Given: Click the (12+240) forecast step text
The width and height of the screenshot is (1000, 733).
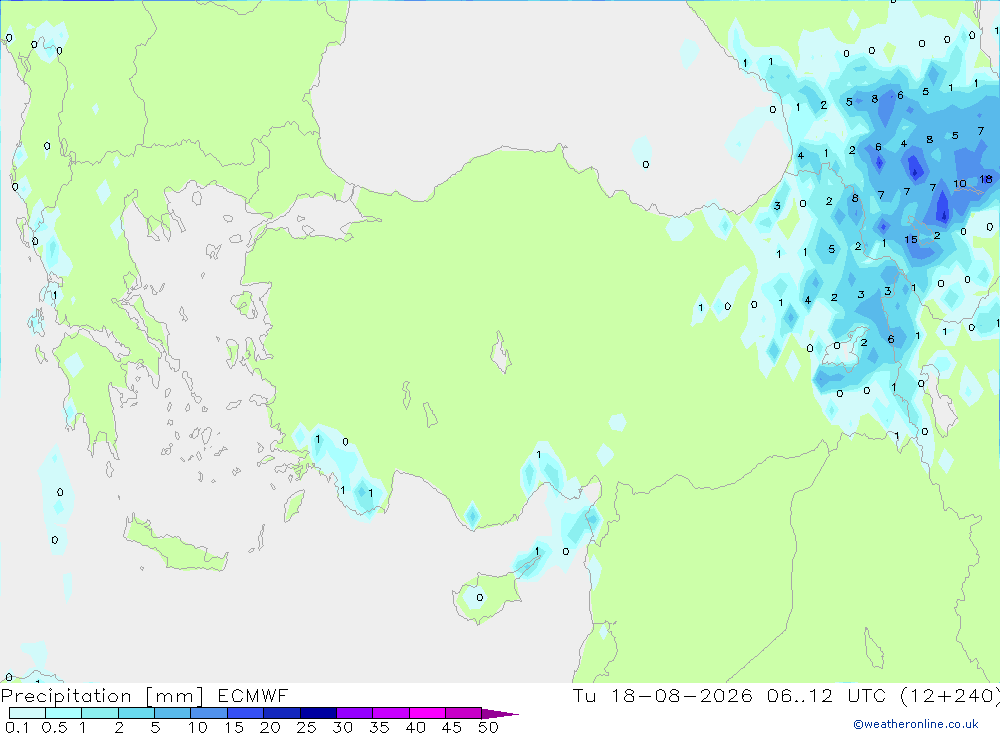Looking at the screenshot, I should (x=950, y=695).
